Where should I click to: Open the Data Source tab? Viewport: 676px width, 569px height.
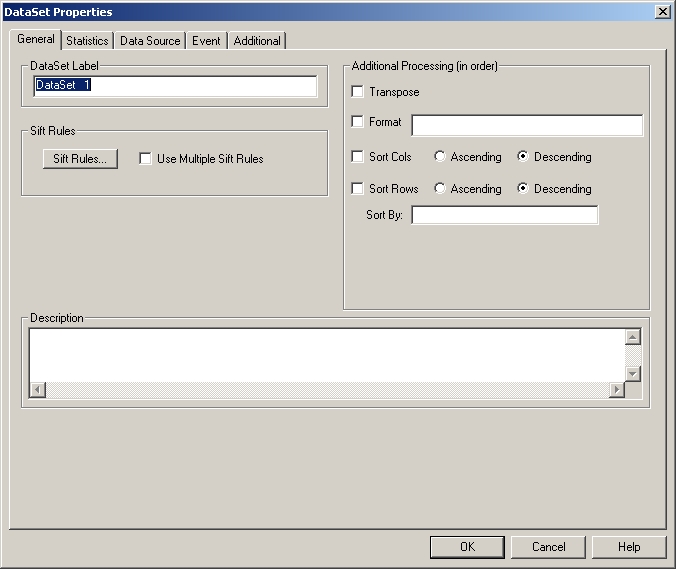150,41
